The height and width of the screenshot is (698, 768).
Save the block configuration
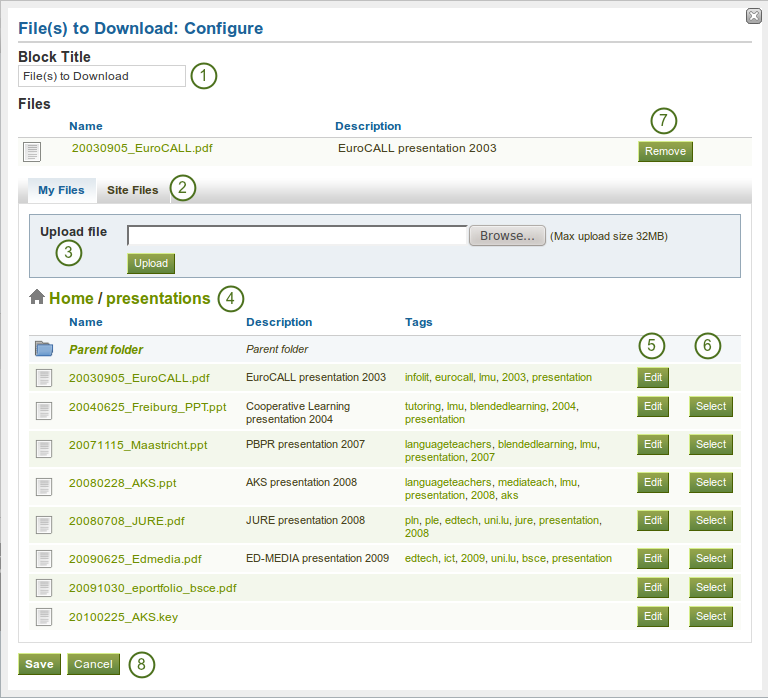coord(39,664)
